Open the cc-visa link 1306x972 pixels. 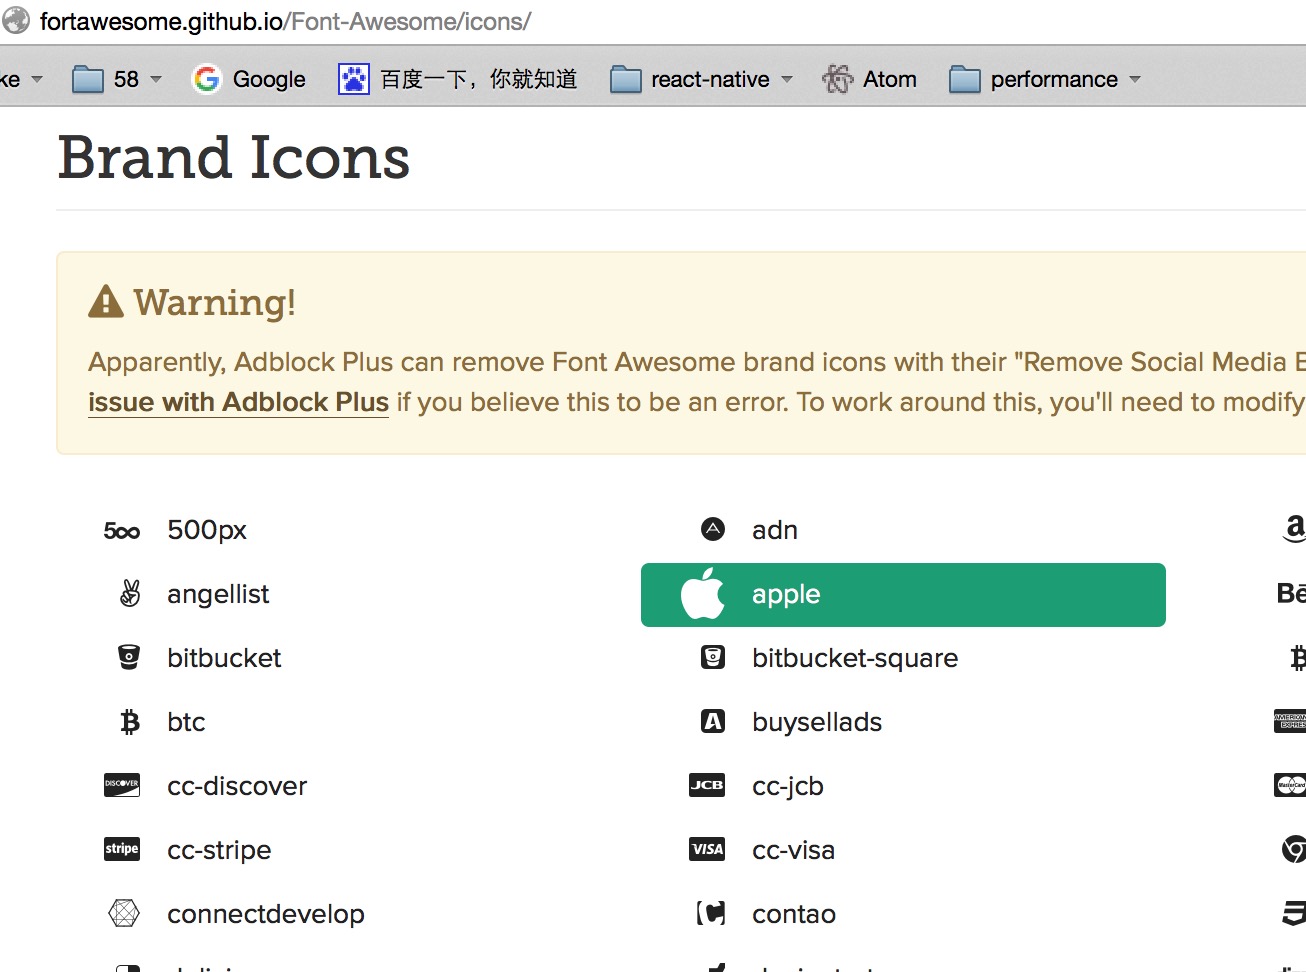point(794,850)
